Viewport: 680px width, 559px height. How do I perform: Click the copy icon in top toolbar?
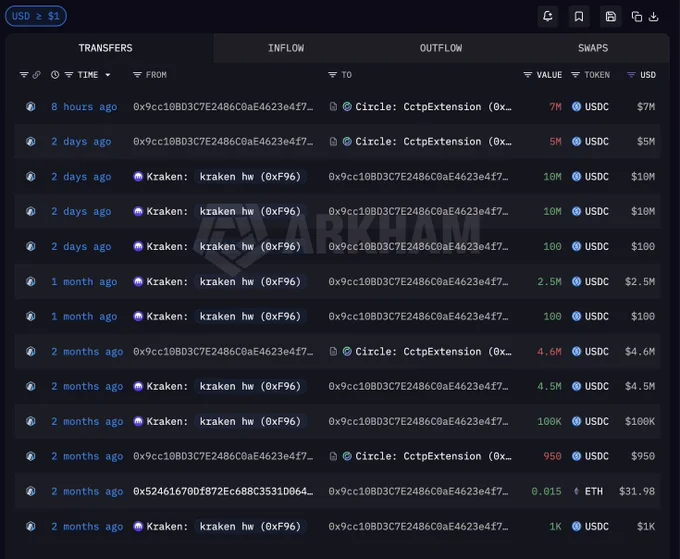[637, 17]
